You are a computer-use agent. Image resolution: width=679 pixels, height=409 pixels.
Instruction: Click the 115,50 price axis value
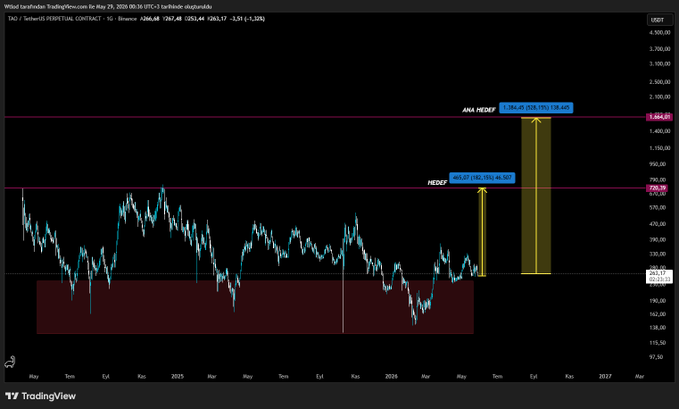click(657, 343)
